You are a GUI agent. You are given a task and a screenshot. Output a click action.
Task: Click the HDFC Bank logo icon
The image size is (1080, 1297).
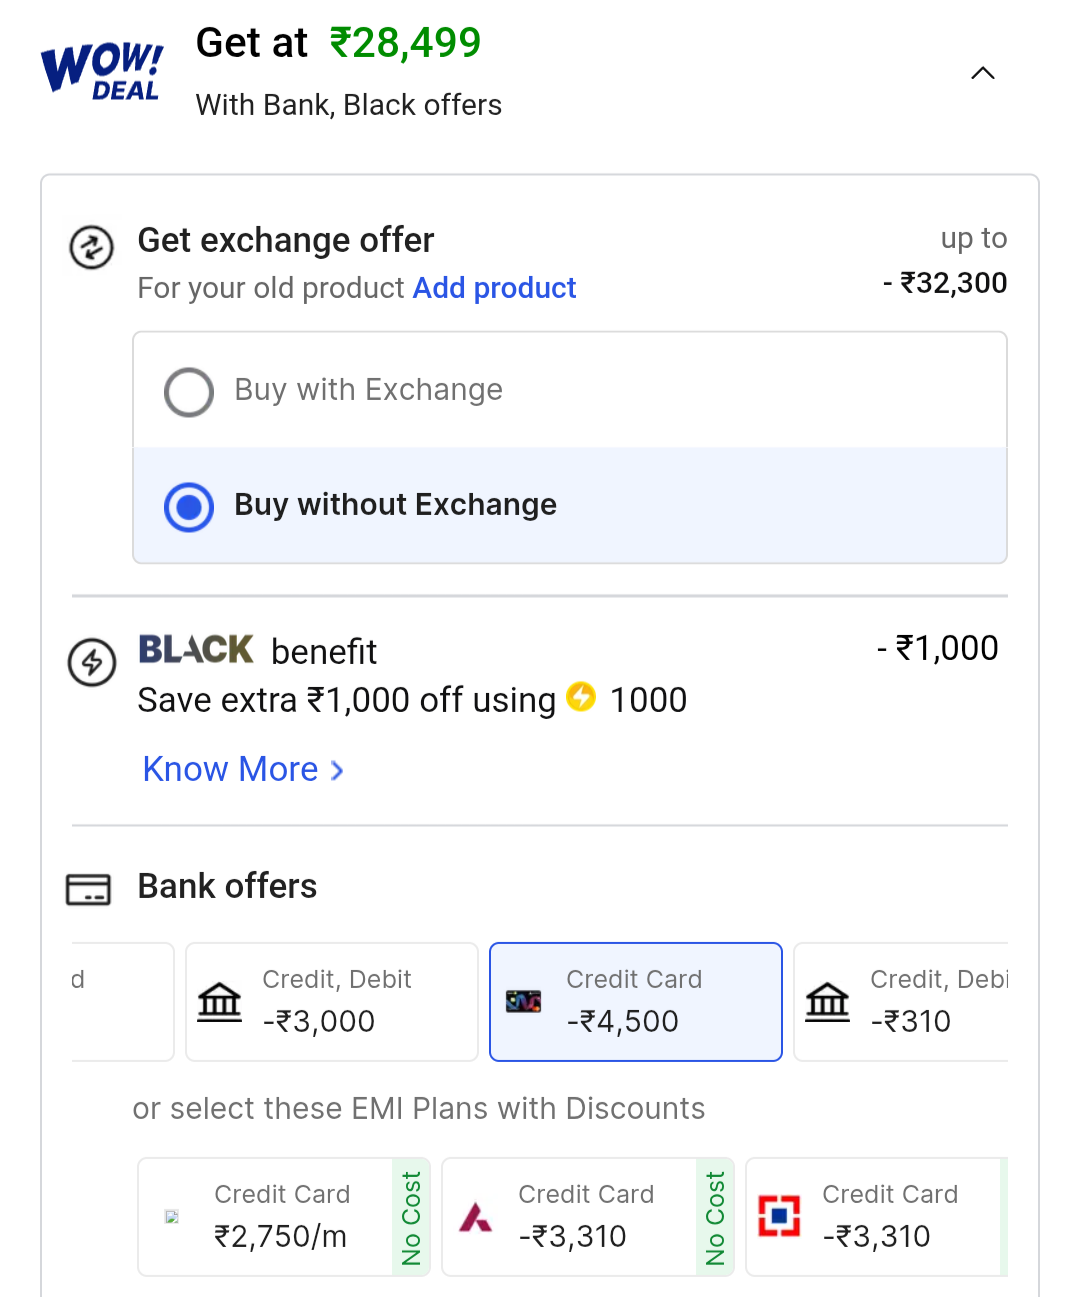779,1216
